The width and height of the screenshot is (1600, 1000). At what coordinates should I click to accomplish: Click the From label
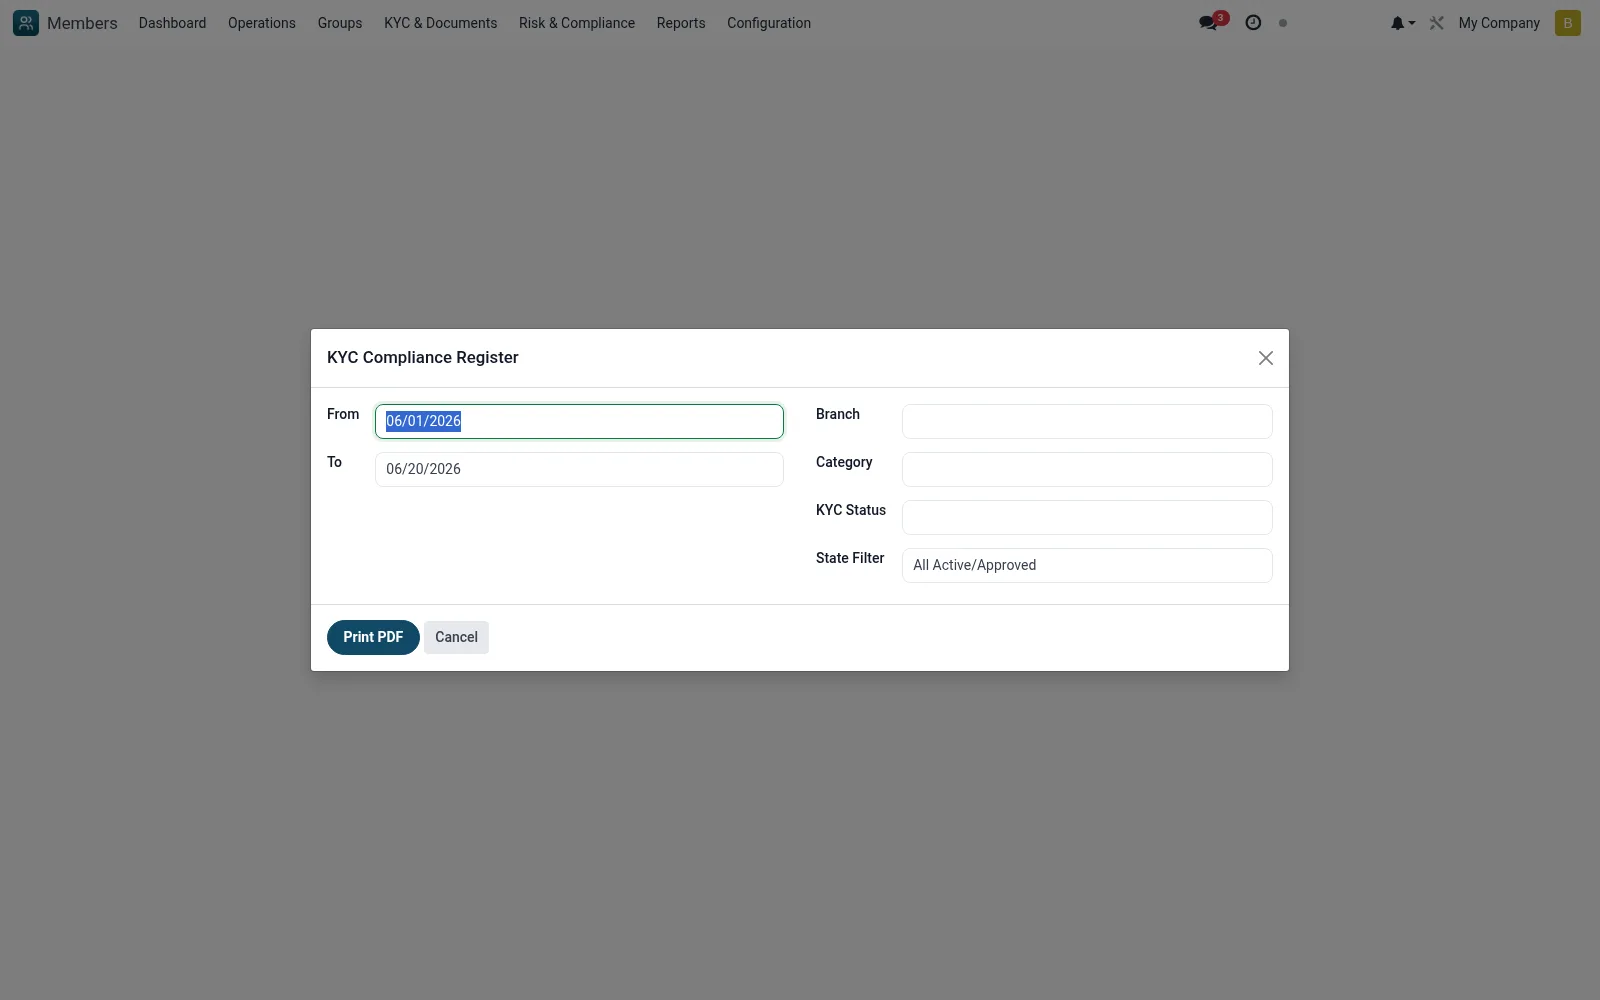click(343, 414)
